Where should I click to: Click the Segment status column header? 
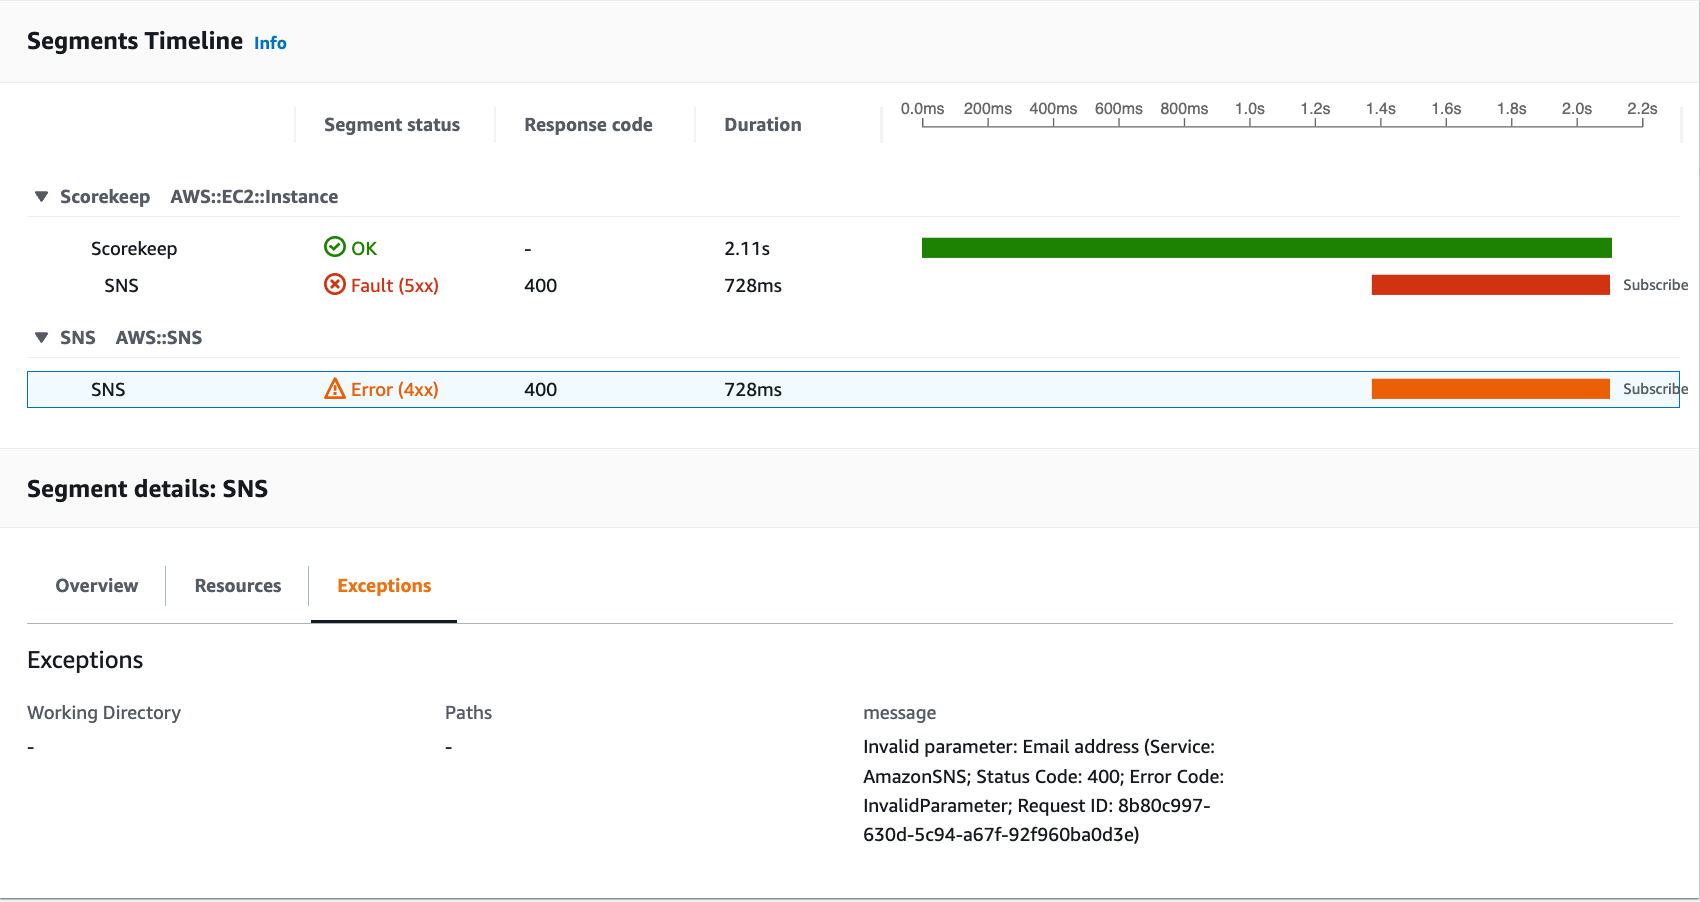(x=392, y=125)
